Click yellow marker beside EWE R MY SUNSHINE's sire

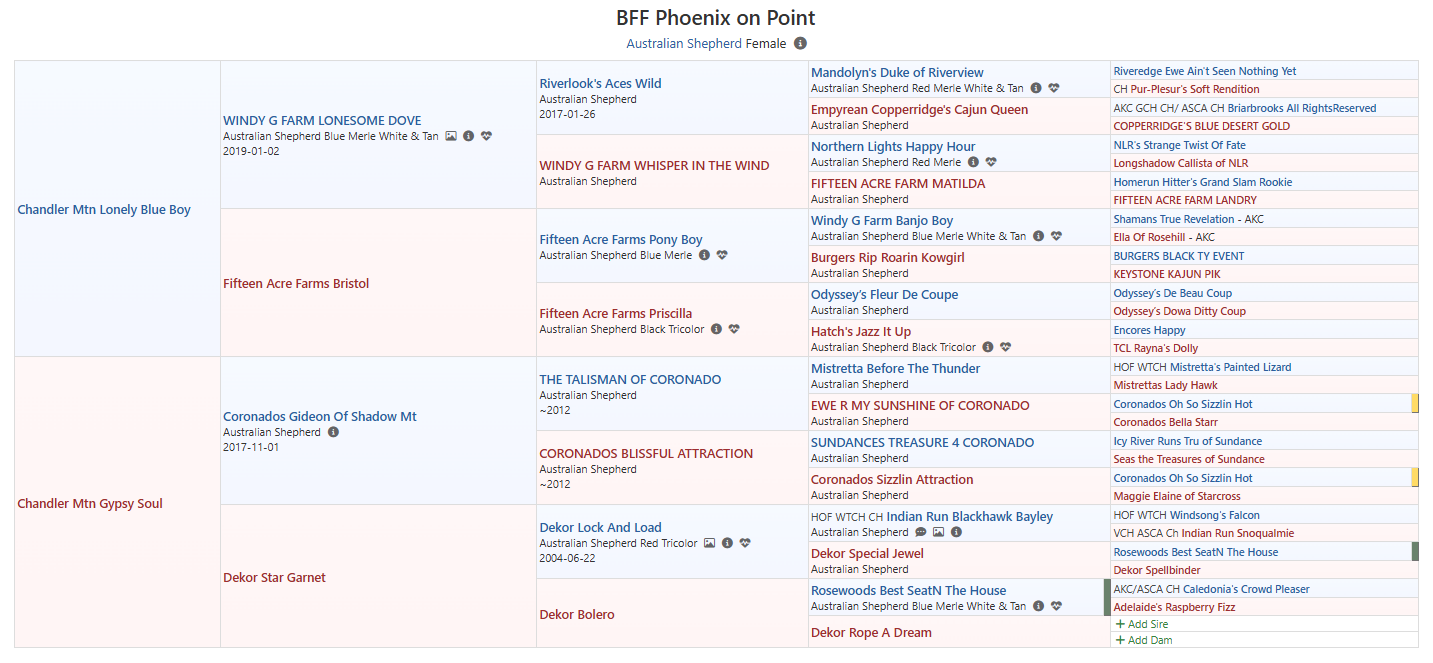(1415, 404)
